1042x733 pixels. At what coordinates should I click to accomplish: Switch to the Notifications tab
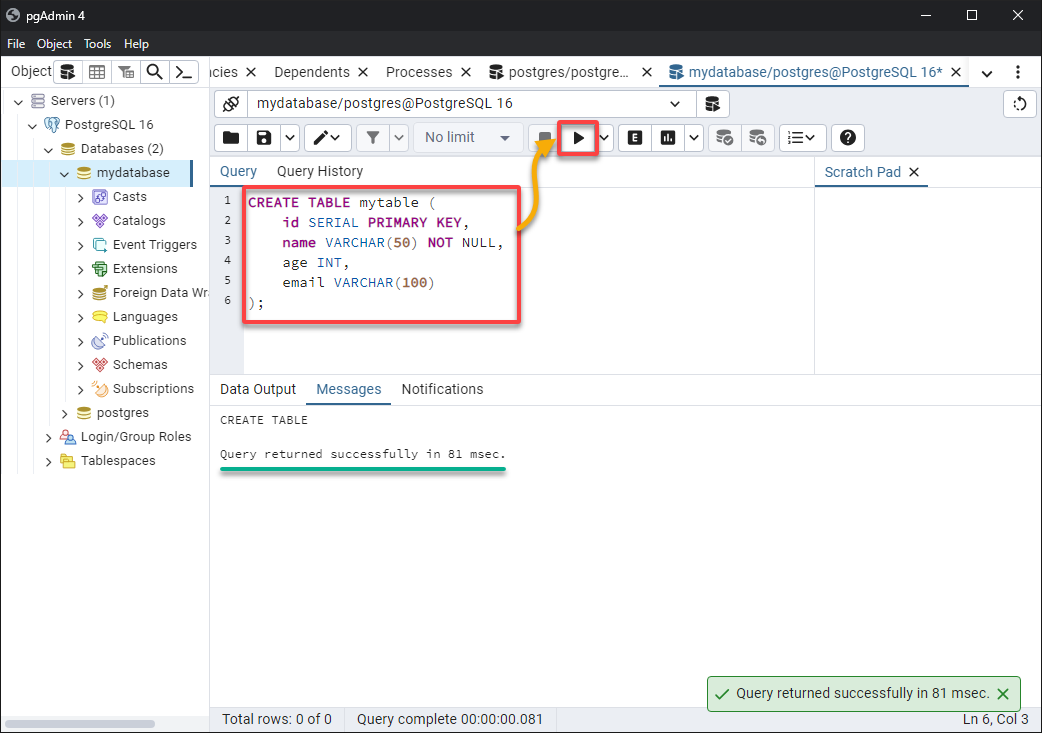click(442, 389)
